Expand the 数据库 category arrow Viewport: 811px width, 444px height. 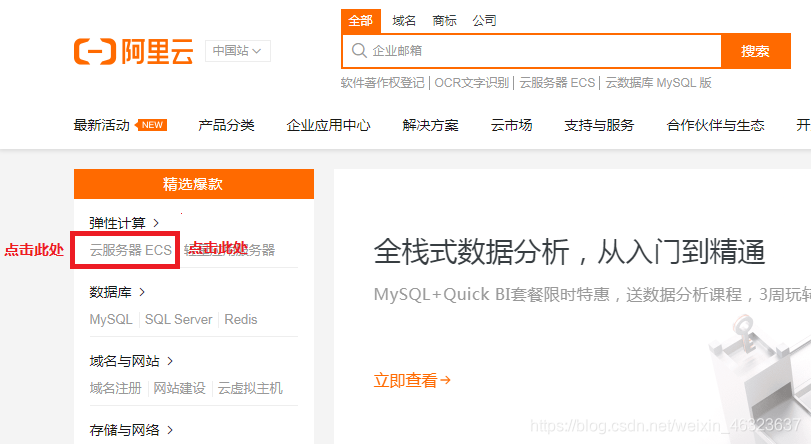[x=142, y=292]
